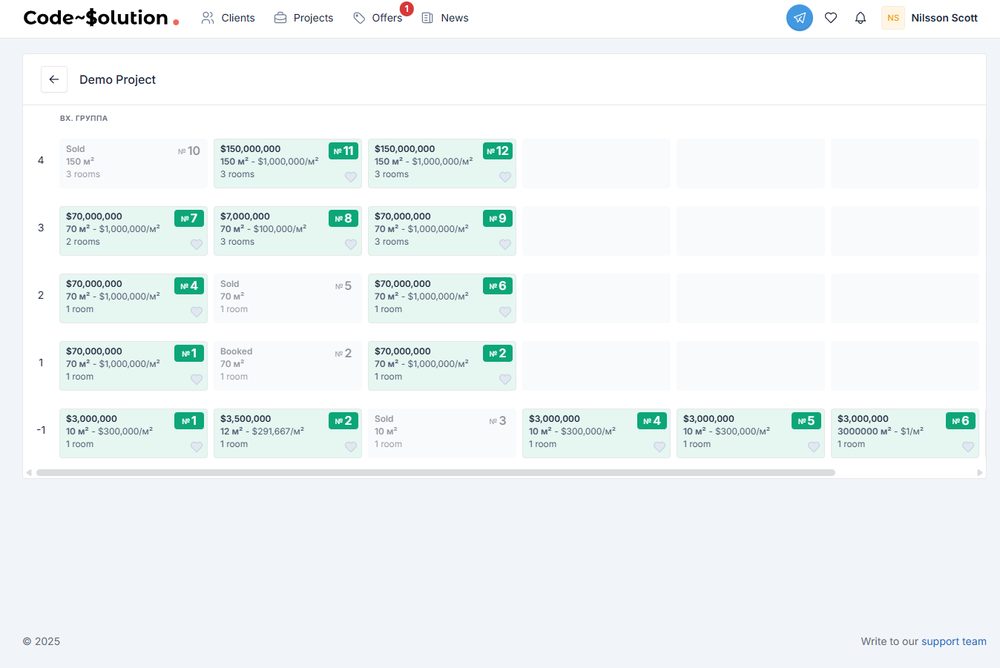Screen dimensions: 1000x668
Task: Favorite floor -1 unit №4 heart
Action: [x=659, y=447]
